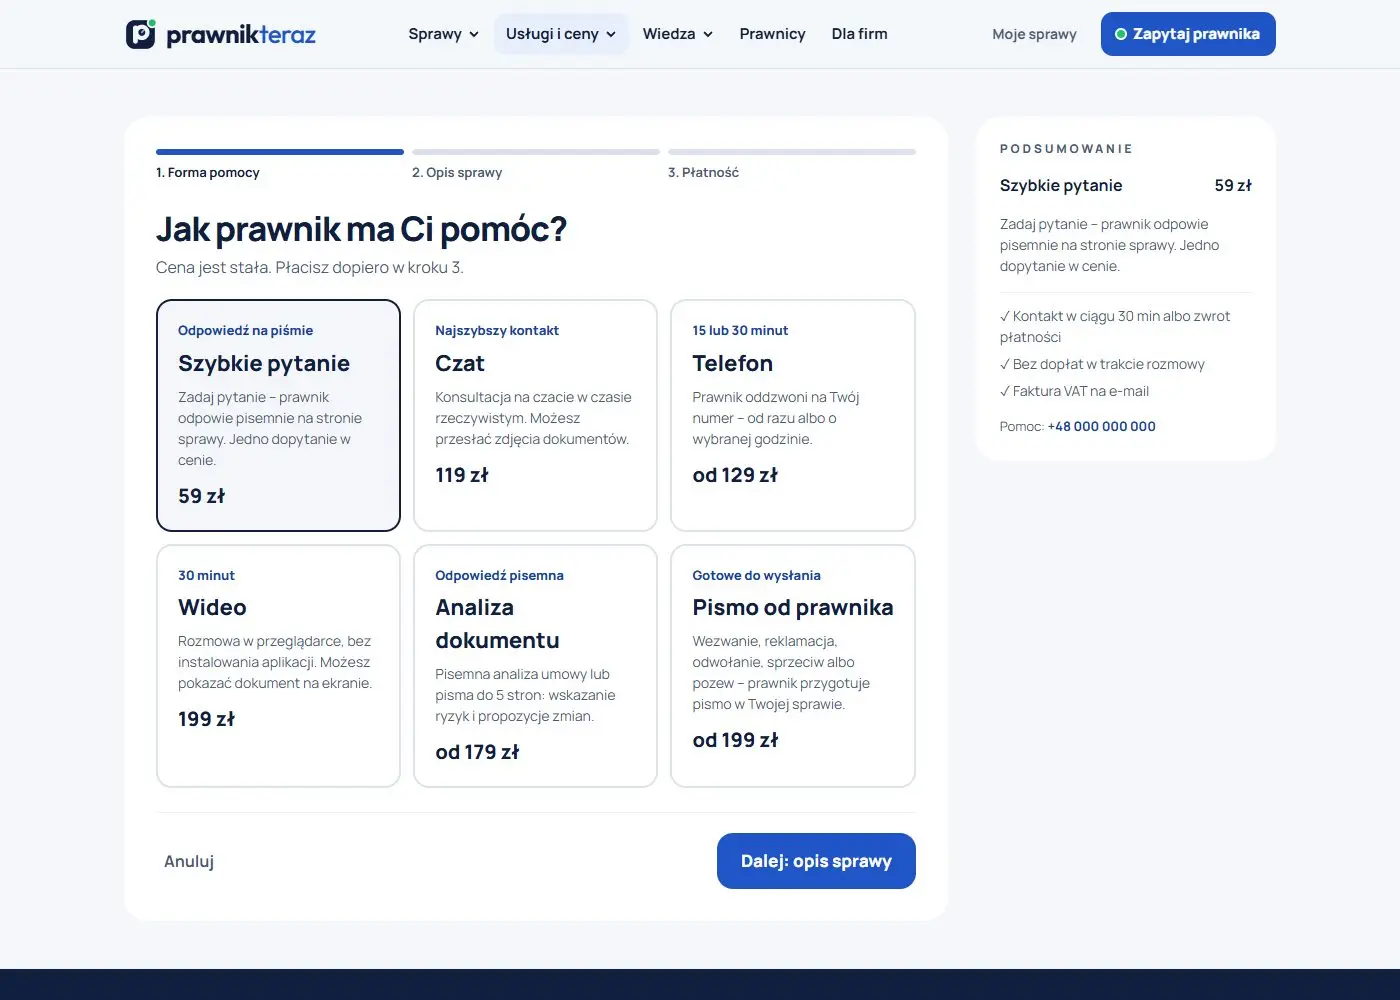Click Bez dopłat w trakcie rozmowy line

point(1102,364)
